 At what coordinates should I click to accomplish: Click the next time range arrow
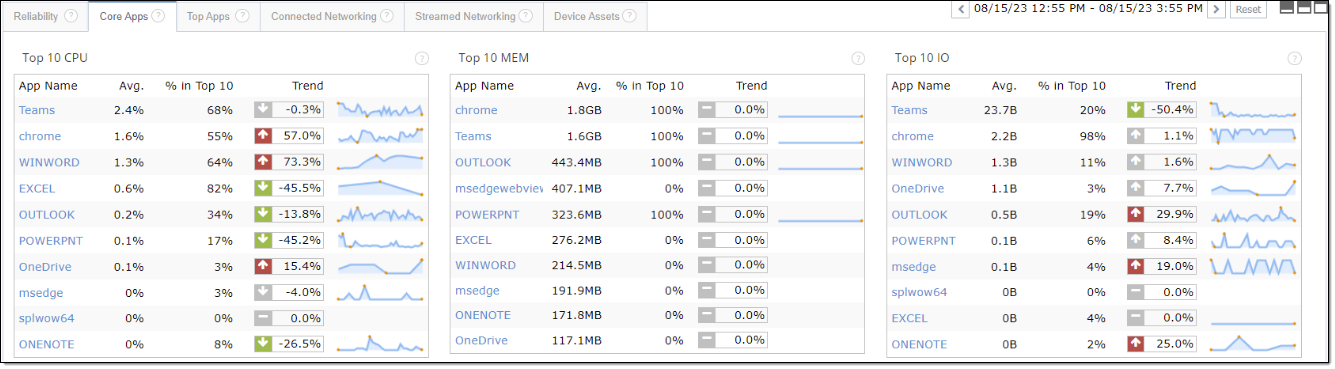click(1216, 9)
